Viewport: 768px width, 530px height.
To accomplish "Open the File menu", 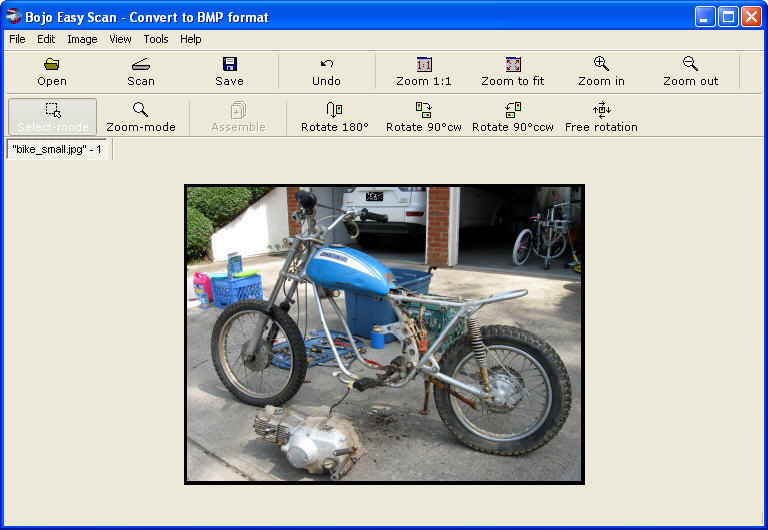I will click(17, 39).
